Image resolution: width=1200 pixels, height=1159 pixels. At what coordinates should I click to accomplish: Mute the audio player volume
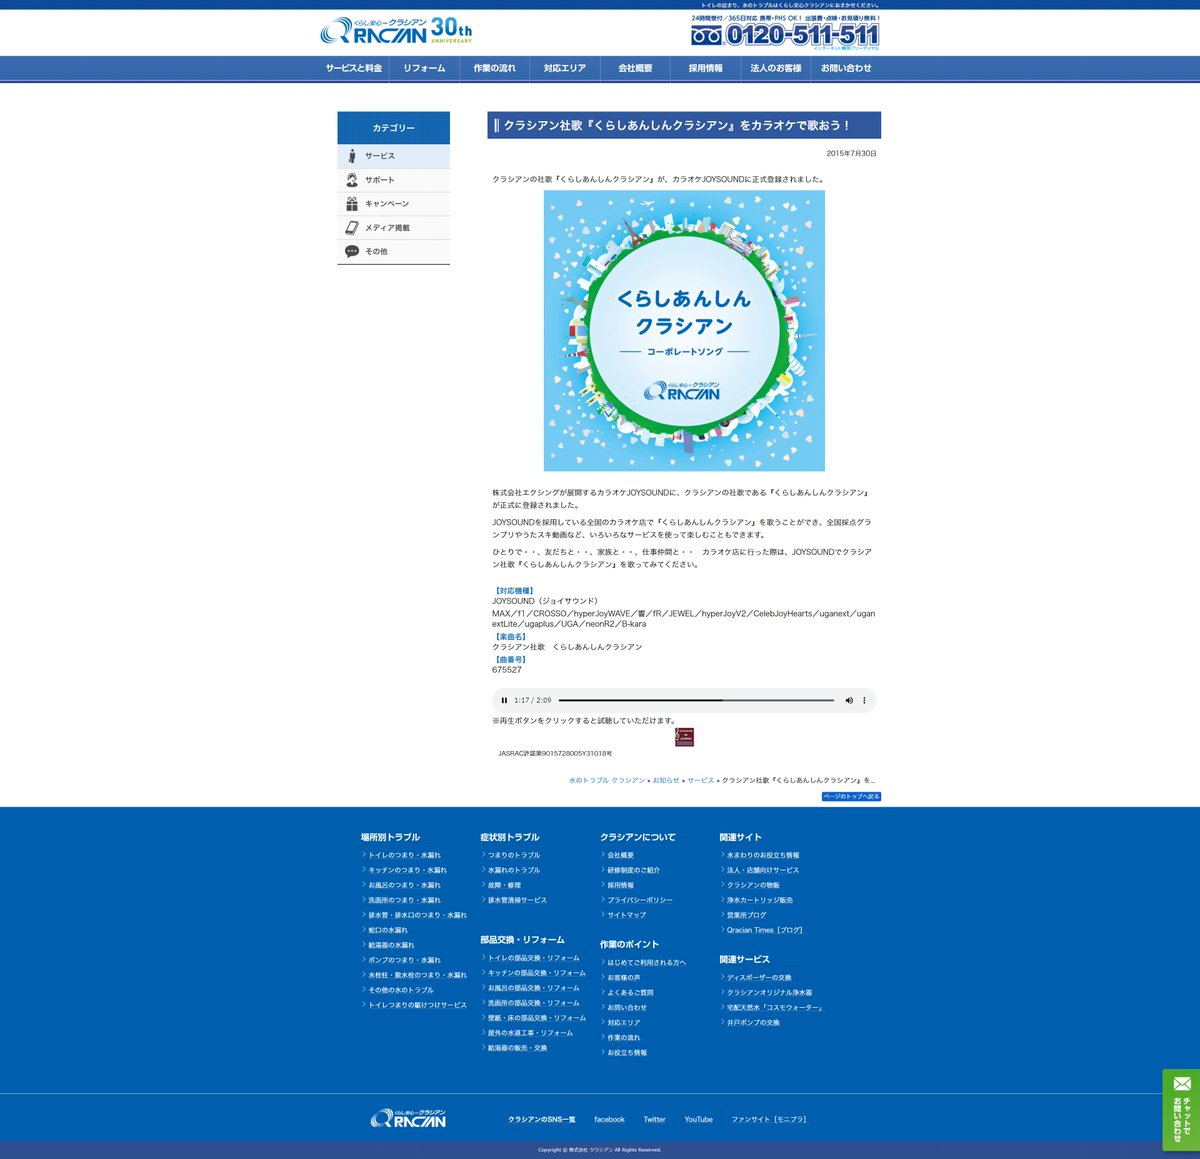click(x=849, y=700)
